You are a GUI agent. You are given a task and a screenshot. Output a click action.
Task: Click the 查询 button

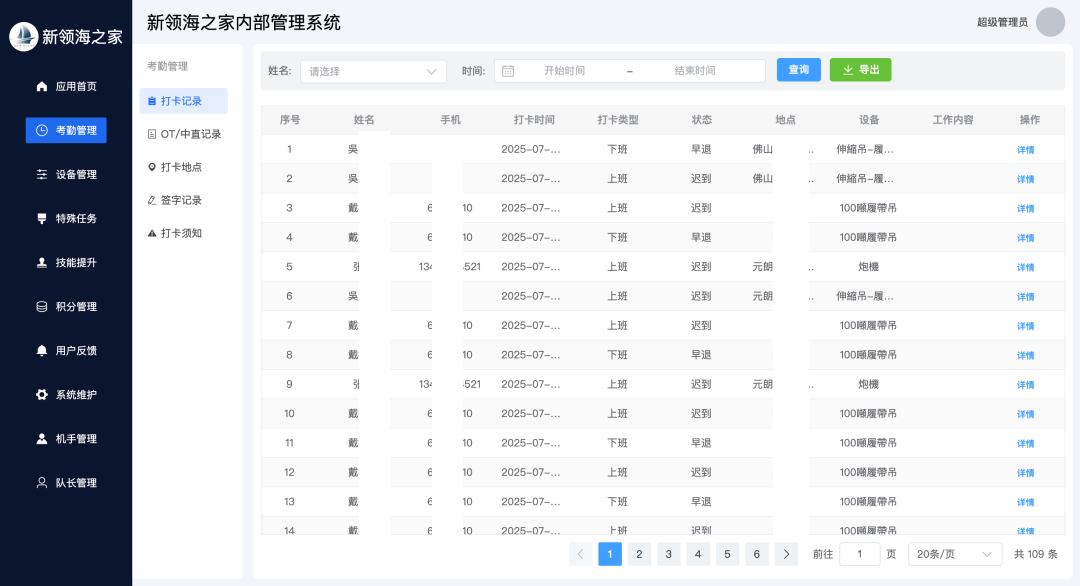(798, 70)
